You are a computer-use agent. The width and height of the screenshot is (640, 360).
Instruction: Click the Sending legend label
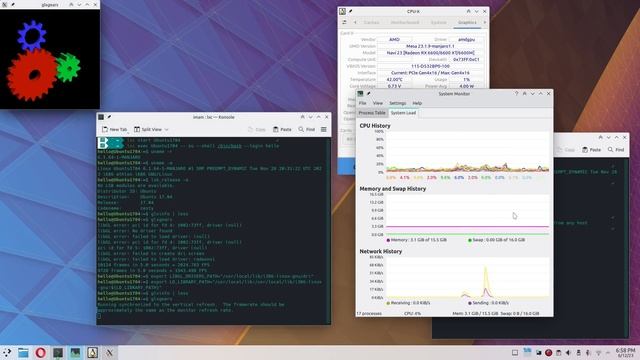[x=488, y=303]
